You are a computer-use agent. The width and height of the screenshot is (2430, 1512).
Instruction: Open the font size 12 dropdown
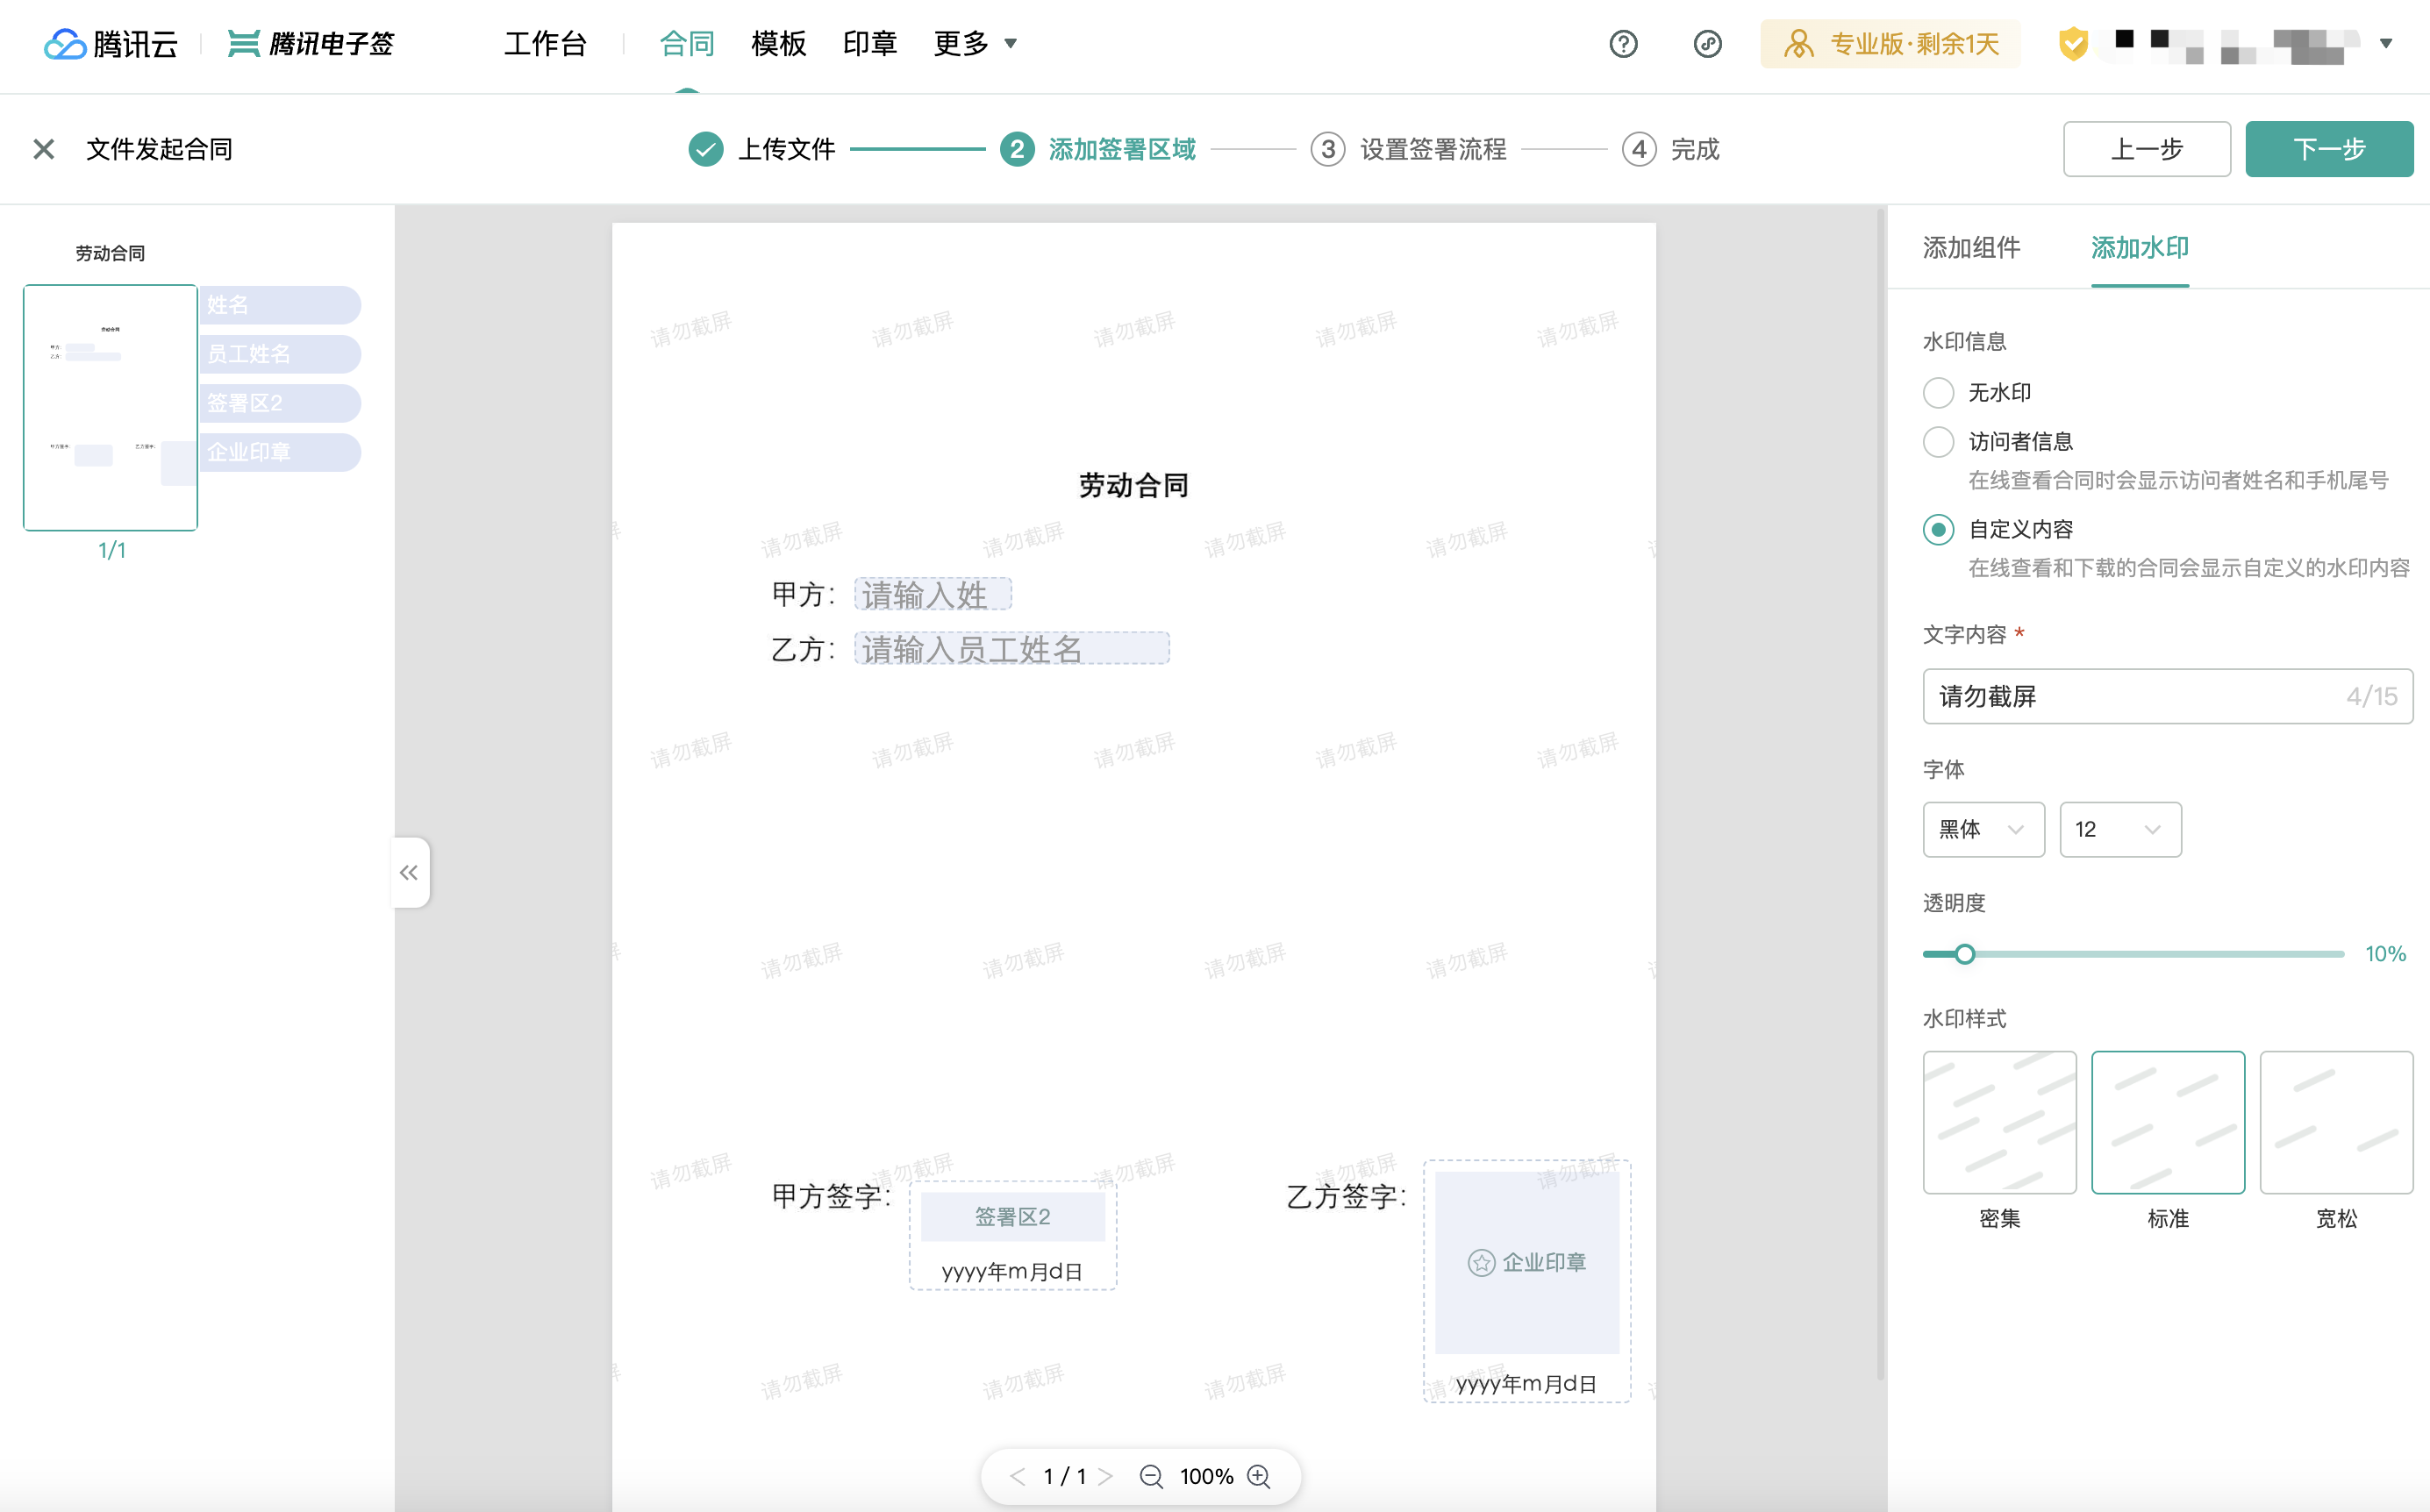[x=2120, y=829]
